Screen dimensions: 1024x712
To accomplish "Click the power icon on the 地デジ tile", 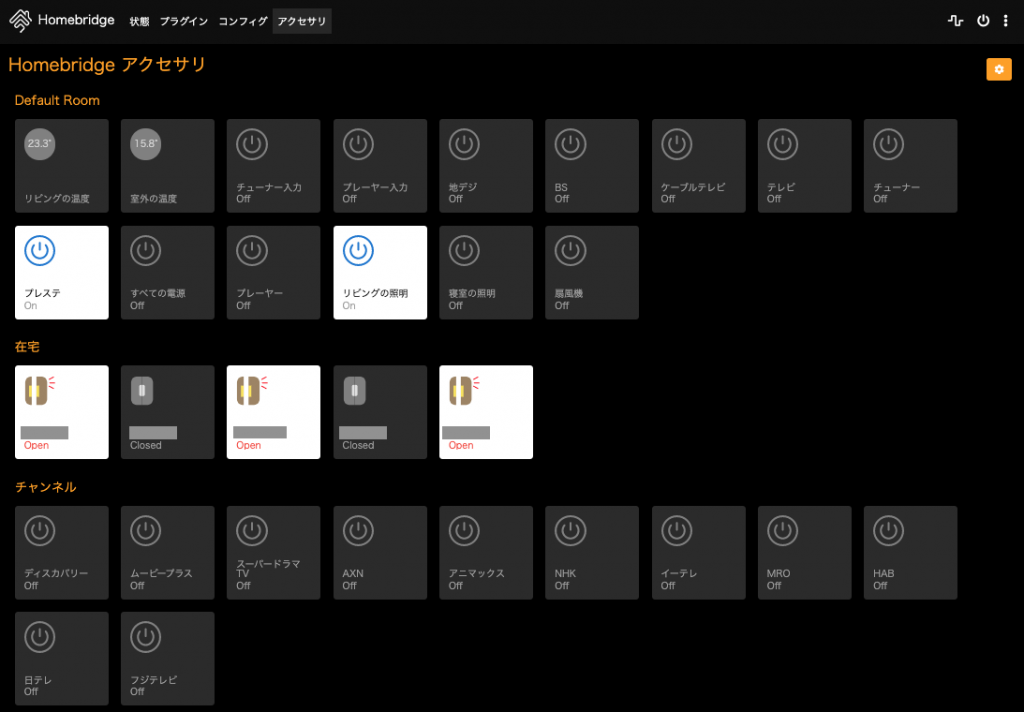I will pyautogui.click(x=464, y=144).
